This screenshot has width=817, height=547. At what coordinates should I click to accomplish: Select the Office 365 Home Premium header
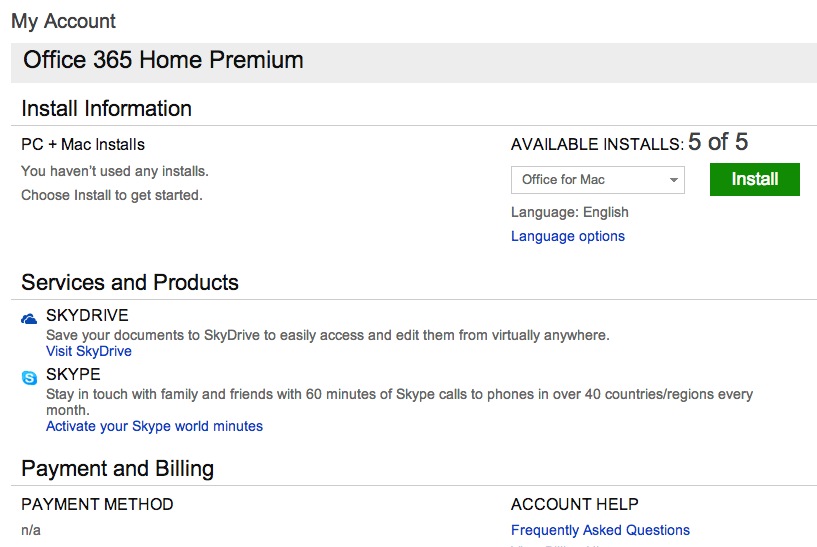(163, 60)
